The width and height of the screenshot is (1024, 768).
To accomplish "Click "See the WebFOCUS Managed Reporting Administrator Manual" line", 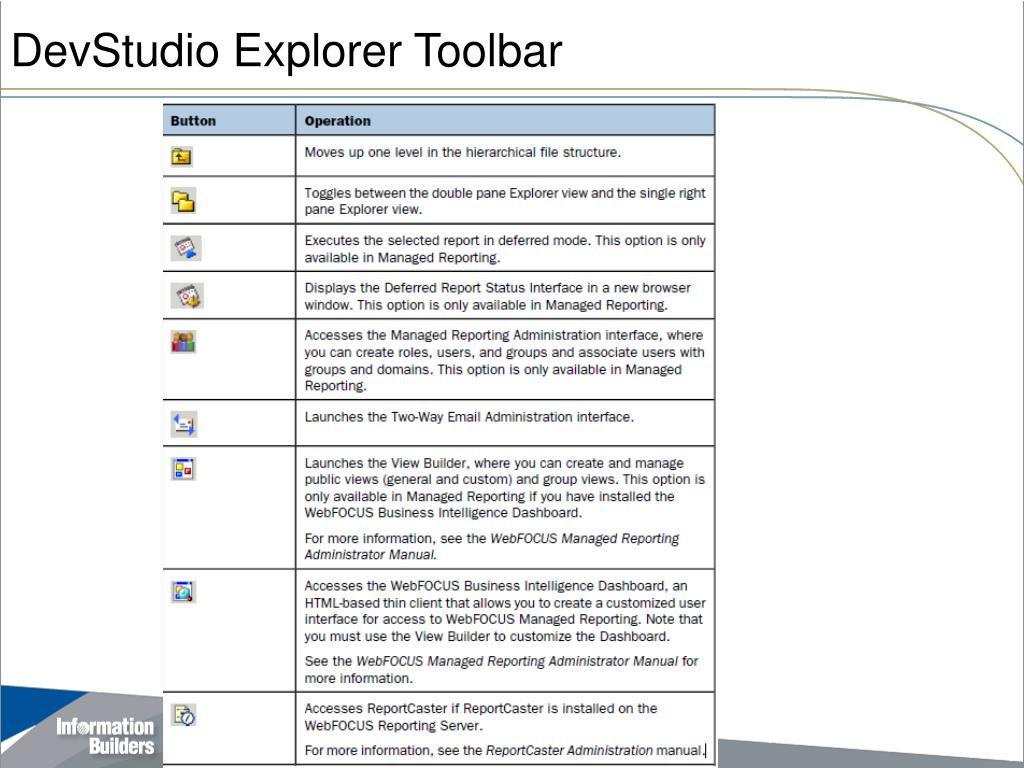I will click(502, 669).
